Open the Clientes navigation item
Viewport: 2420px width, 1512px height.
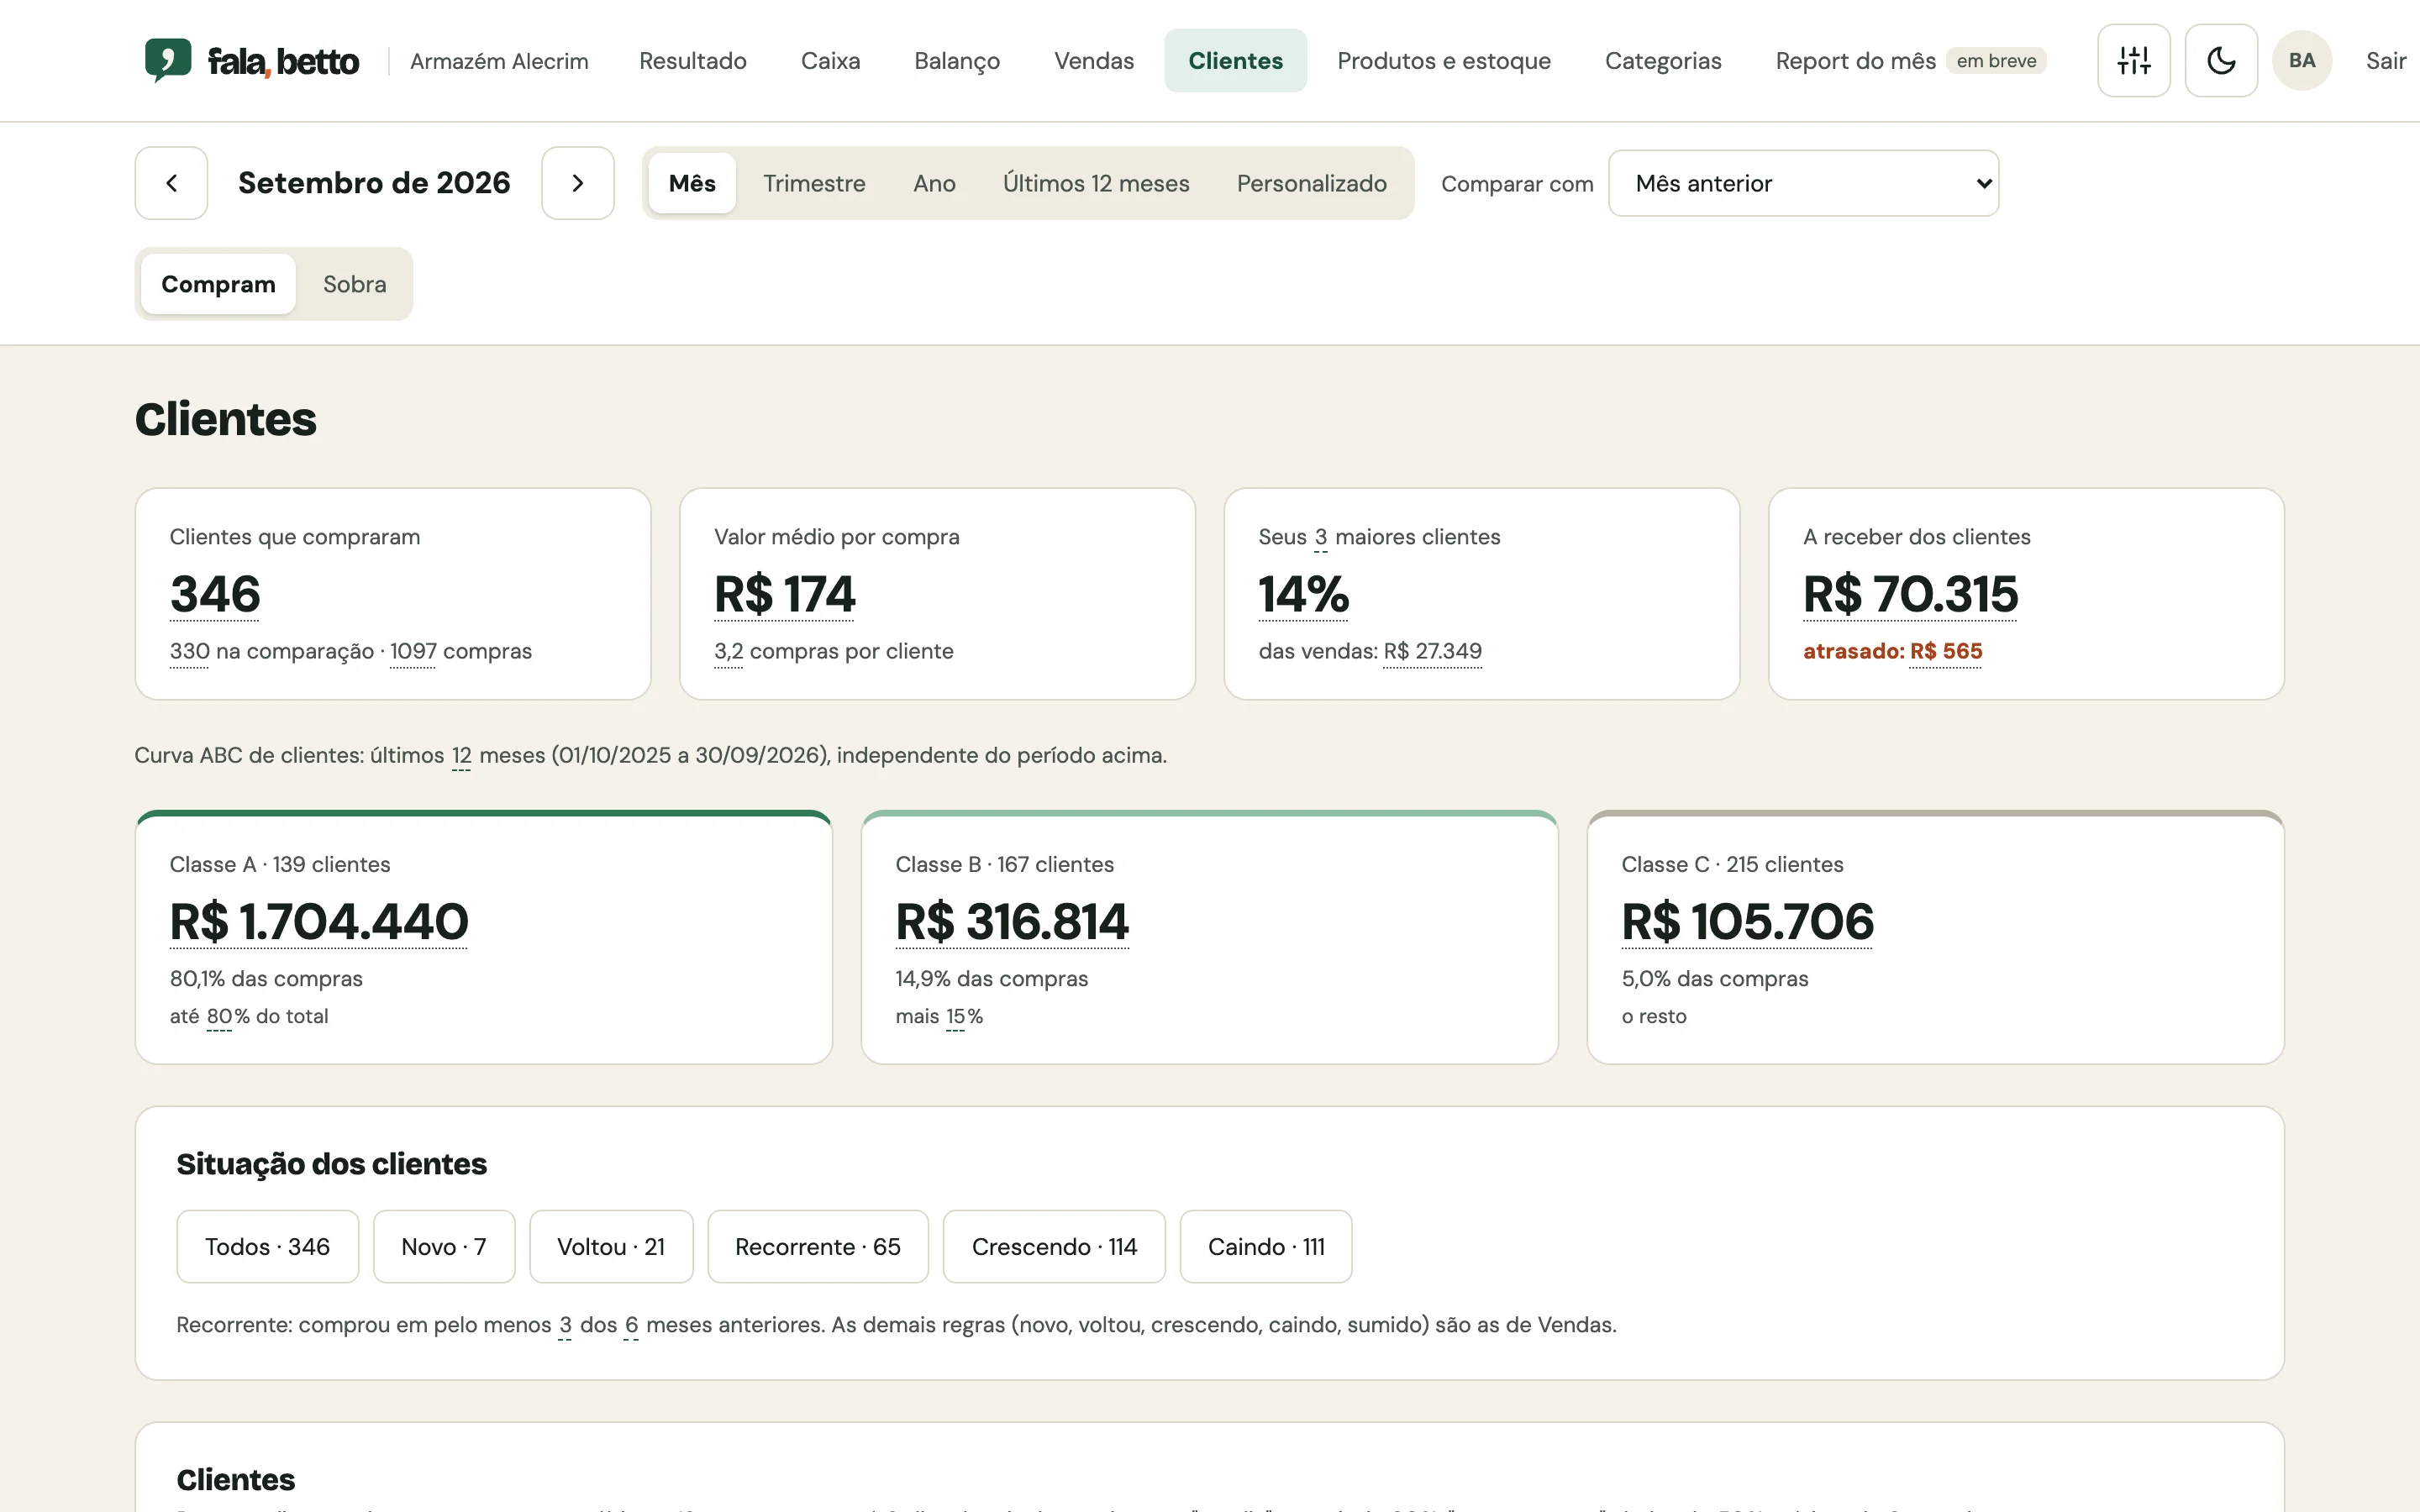point(1235,61)
